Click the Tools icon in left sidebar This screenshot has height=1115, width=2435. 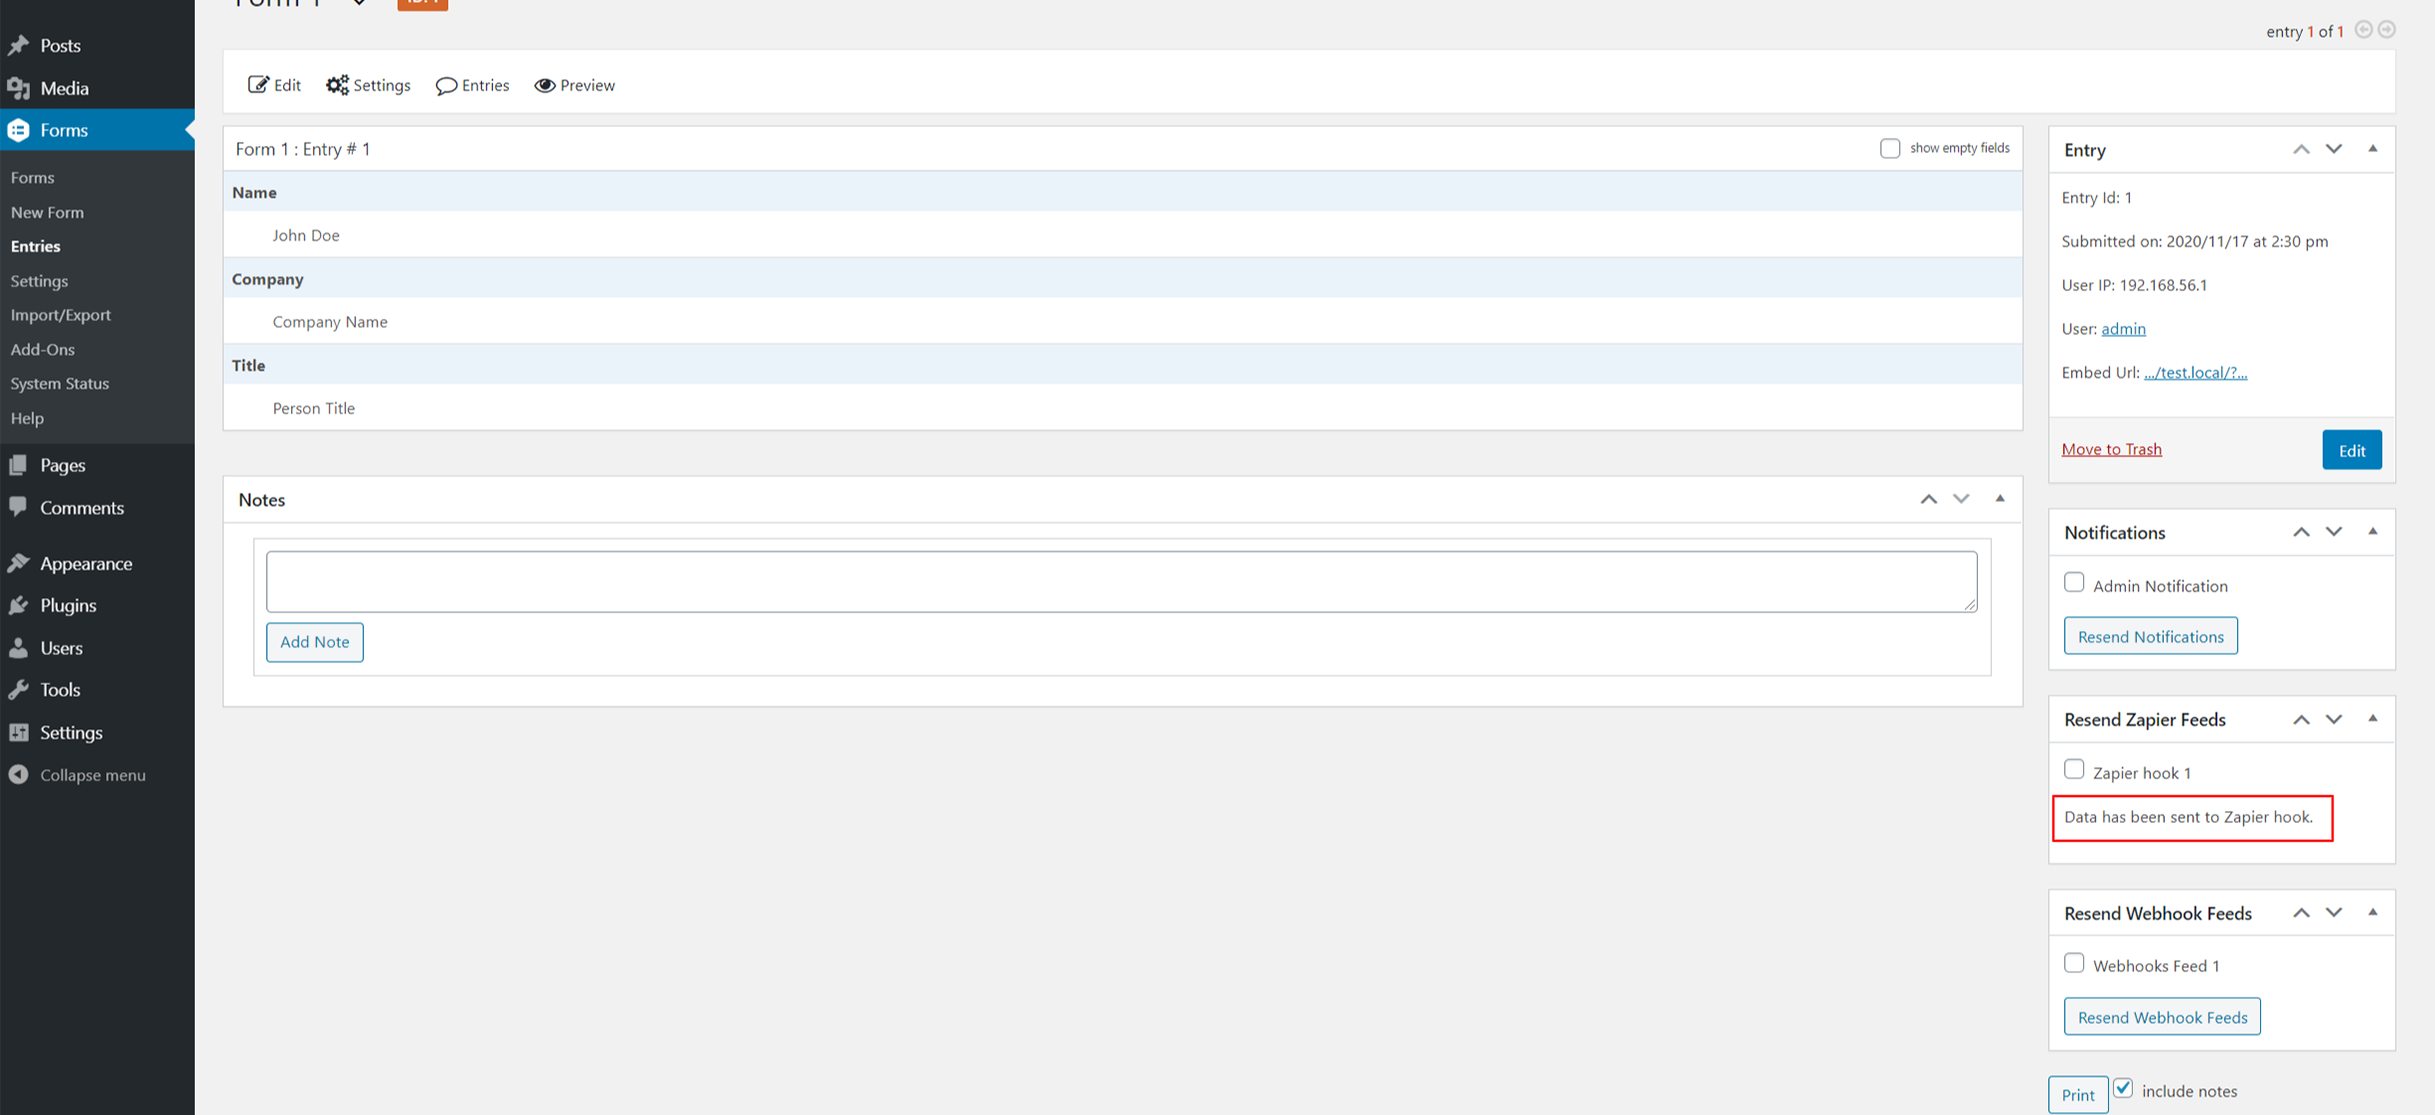tap(20, 689)
